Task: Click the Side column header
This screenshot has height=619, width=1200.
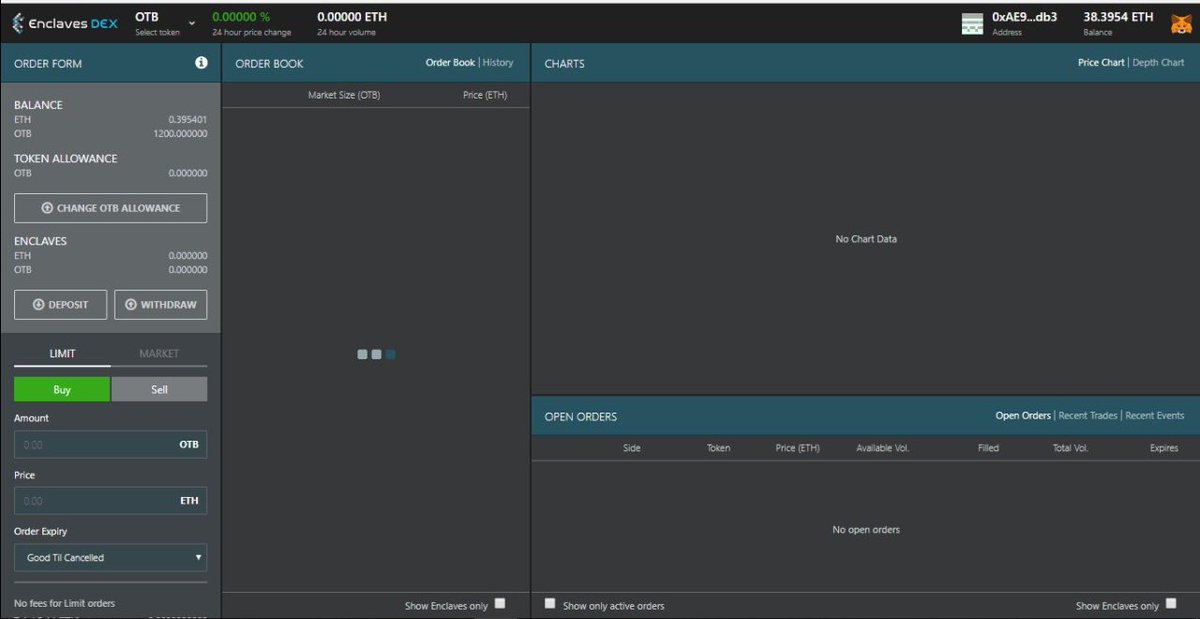Action: pyautogui.click(x=632, y=448)
